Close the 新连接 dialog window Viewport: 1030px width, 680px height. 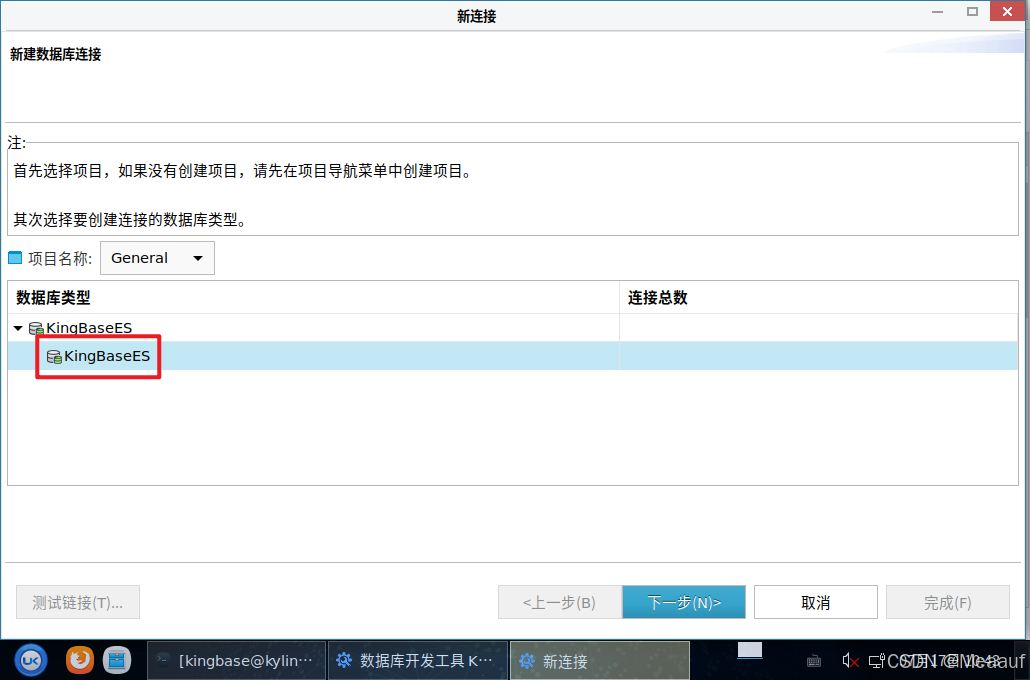[x=1007, y=12]
